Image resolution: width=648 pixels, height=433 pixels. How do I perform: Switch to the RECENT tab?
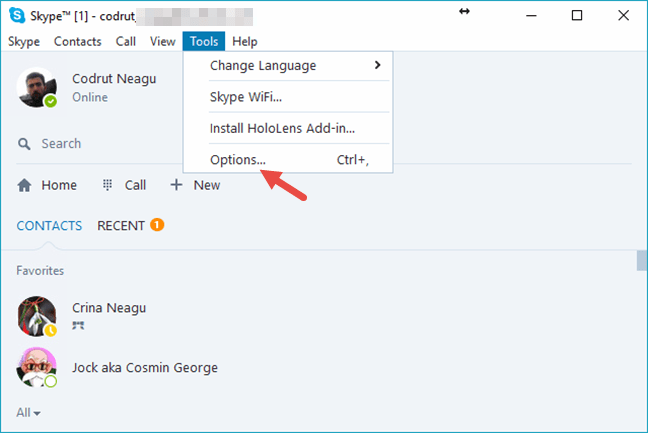121,226
